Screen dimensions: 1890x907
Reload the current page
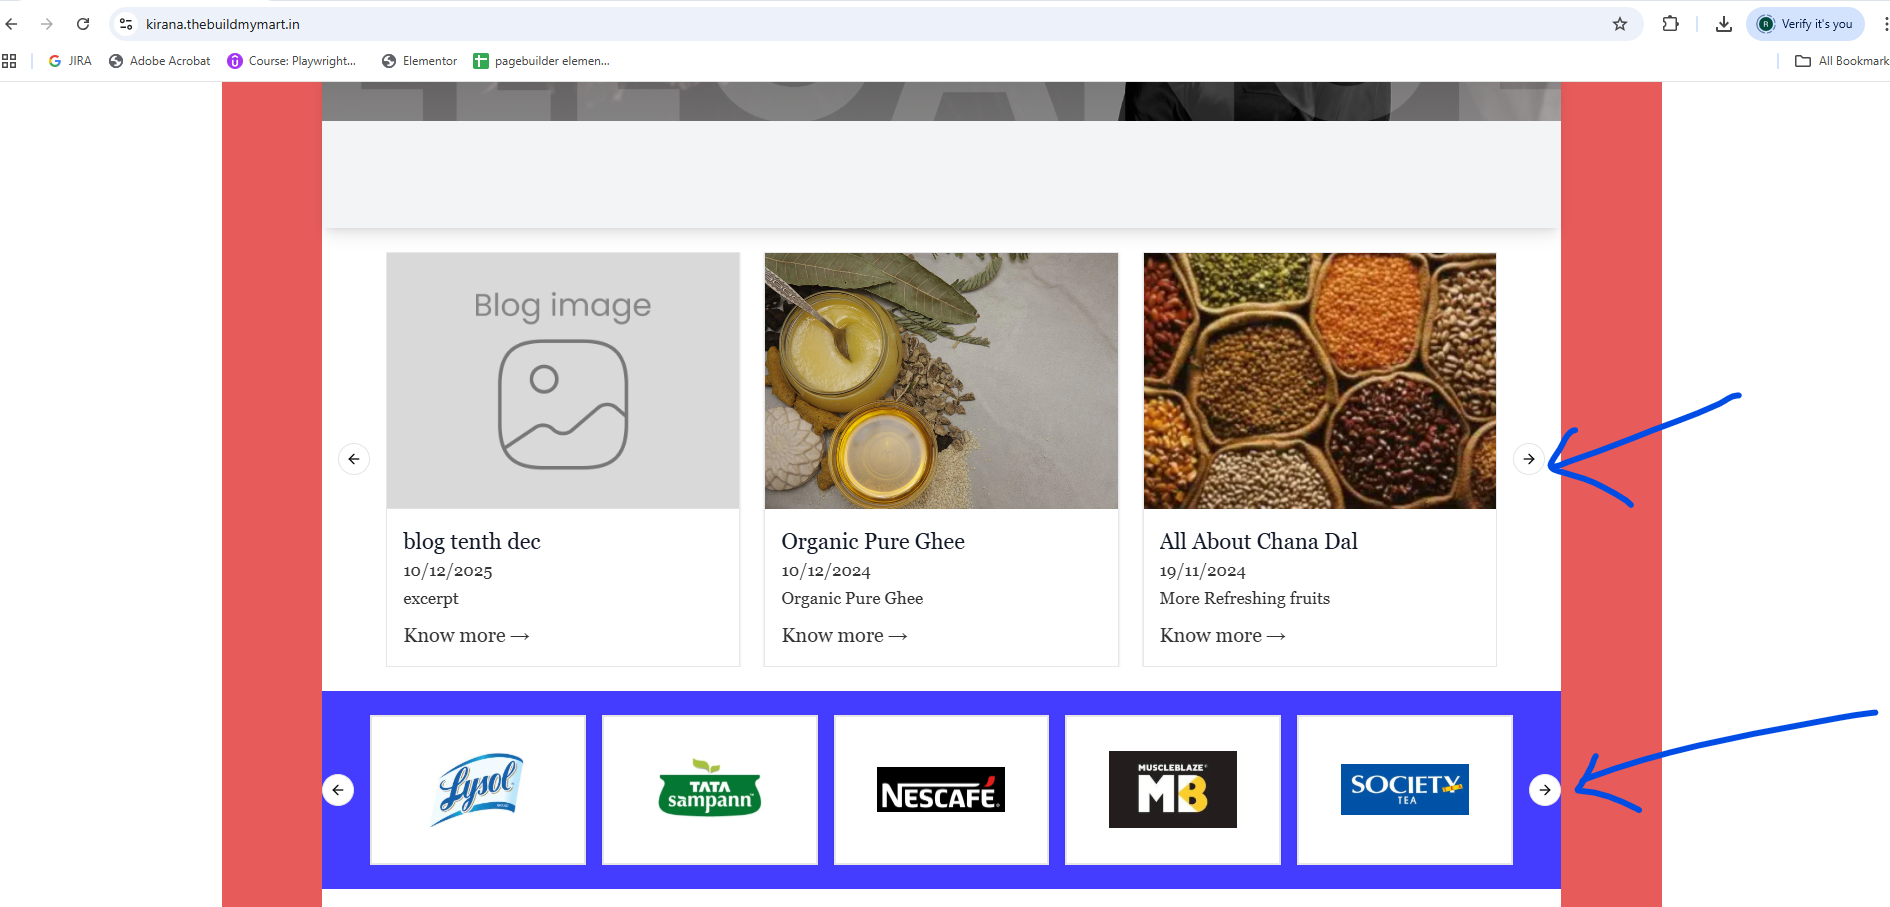[83, 24]
